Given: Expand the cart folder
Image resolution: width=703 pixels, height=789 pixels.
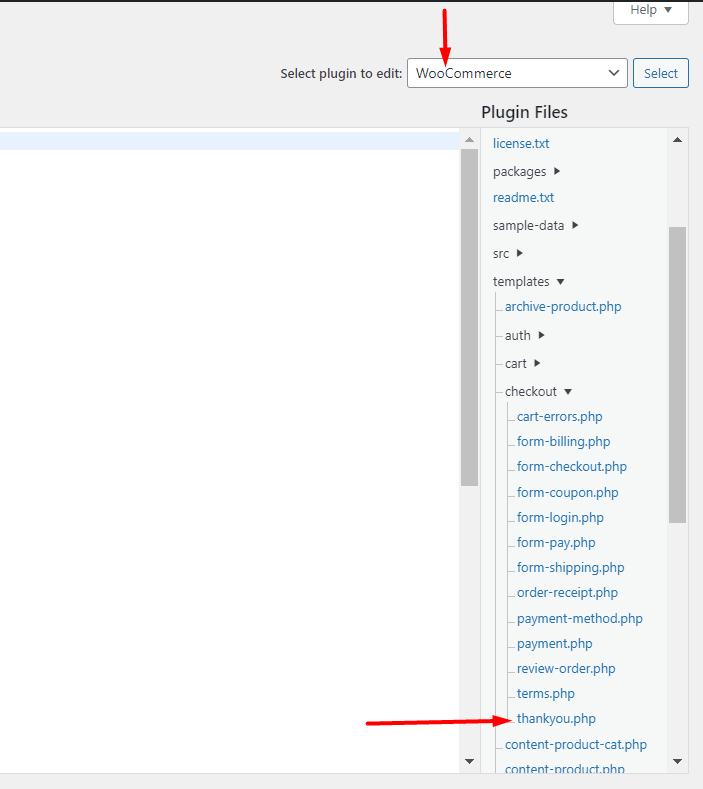Looking at the screenshot, I should click(x=522, y=364).
